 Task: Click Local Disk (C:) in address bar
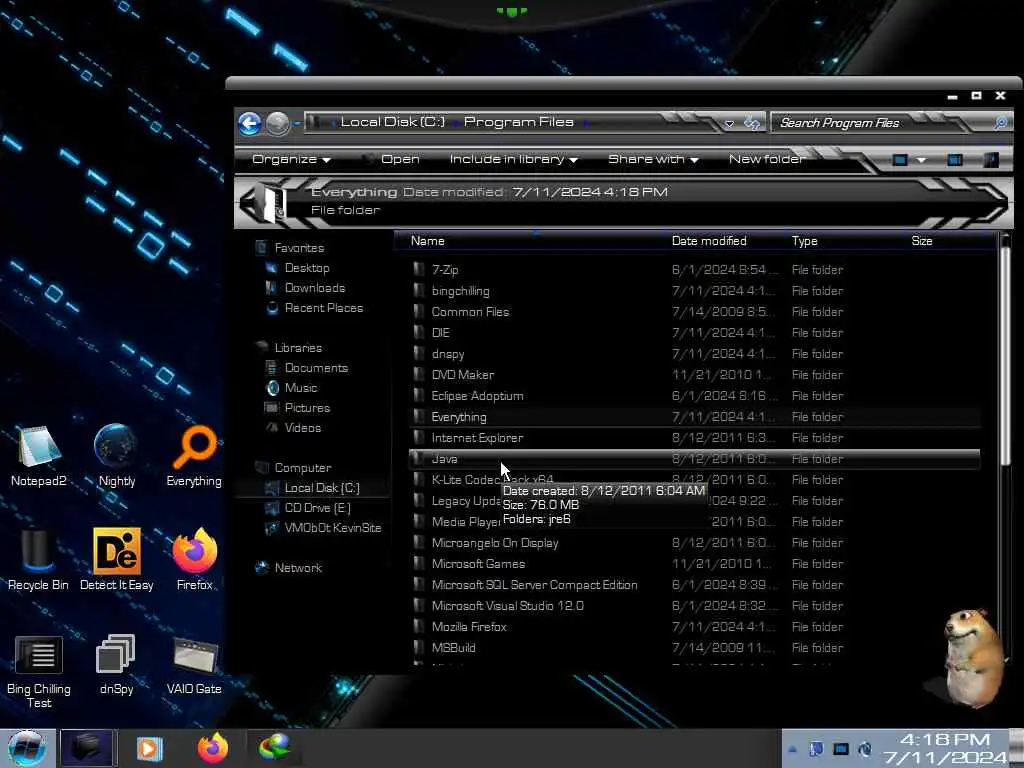(x=392, y=122)
